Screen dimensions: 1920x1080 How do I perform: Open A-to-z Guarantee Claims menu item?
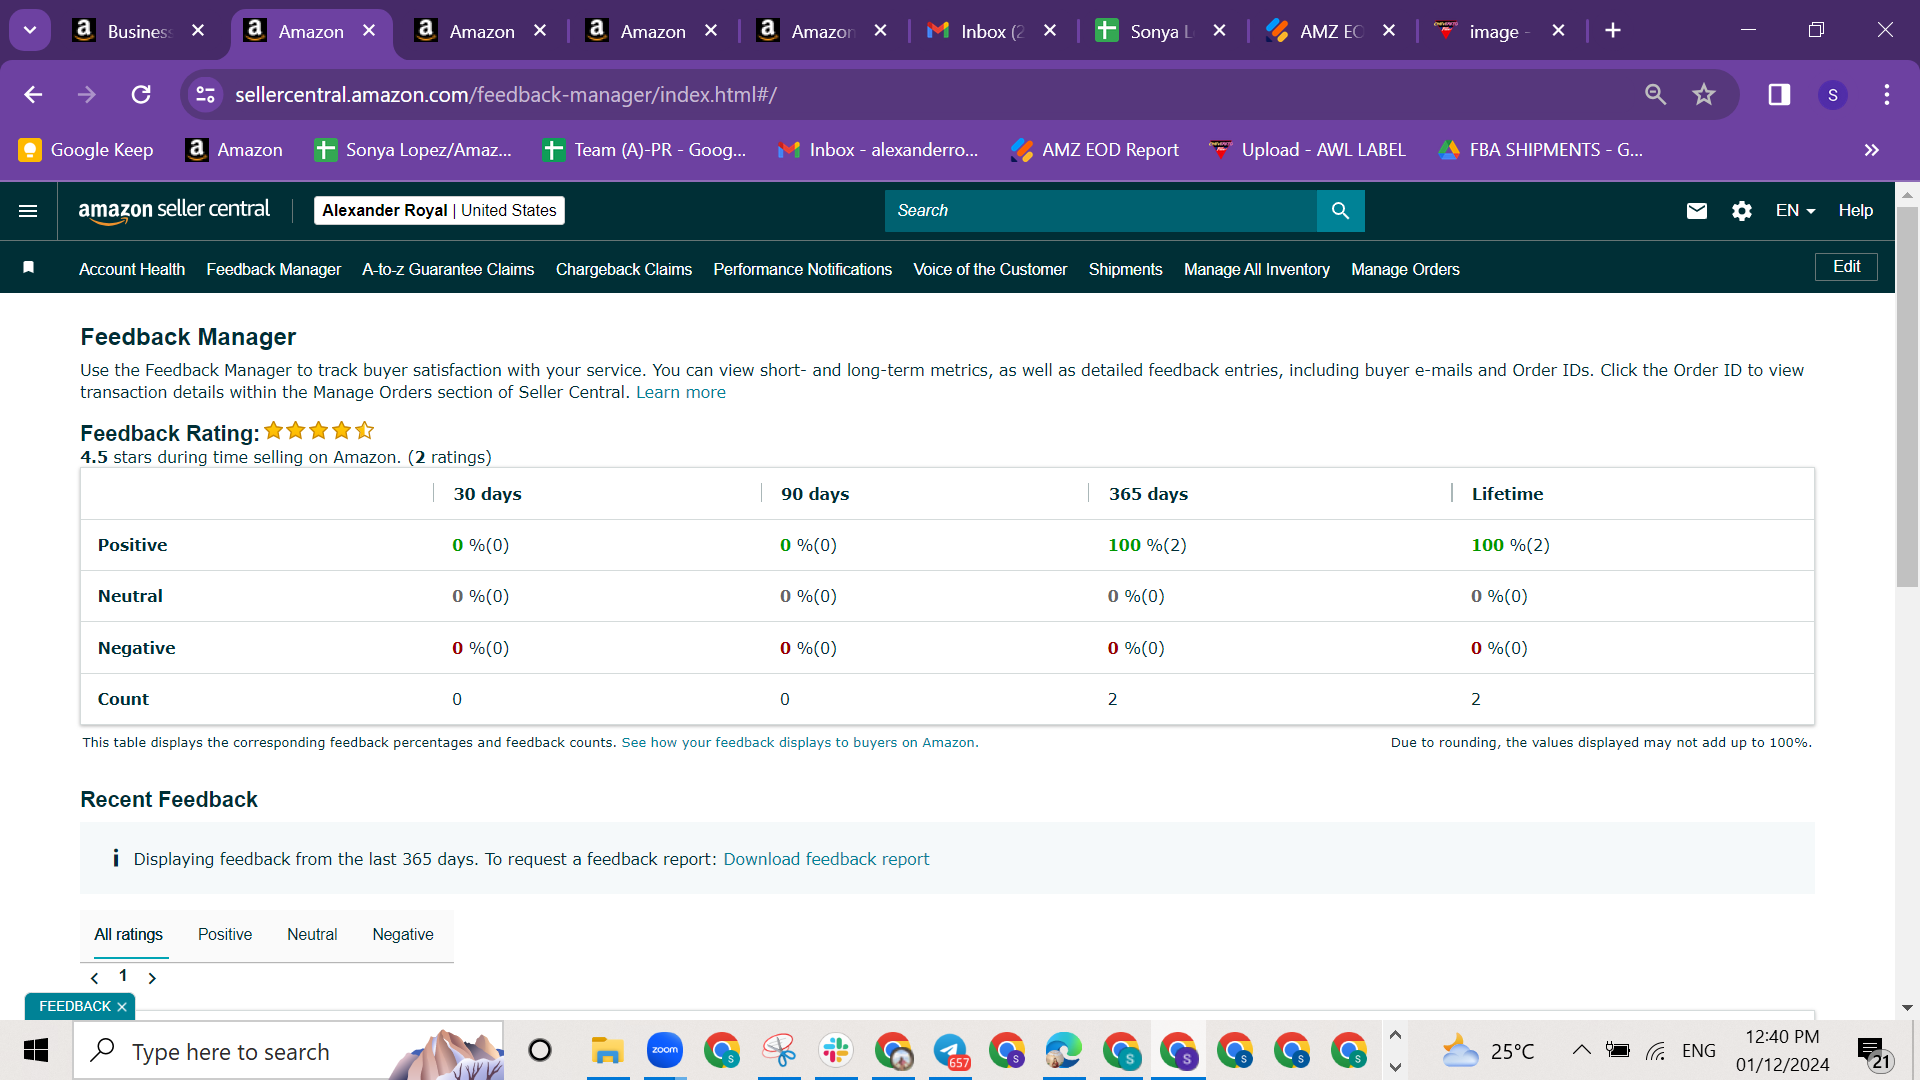(448, 269)
